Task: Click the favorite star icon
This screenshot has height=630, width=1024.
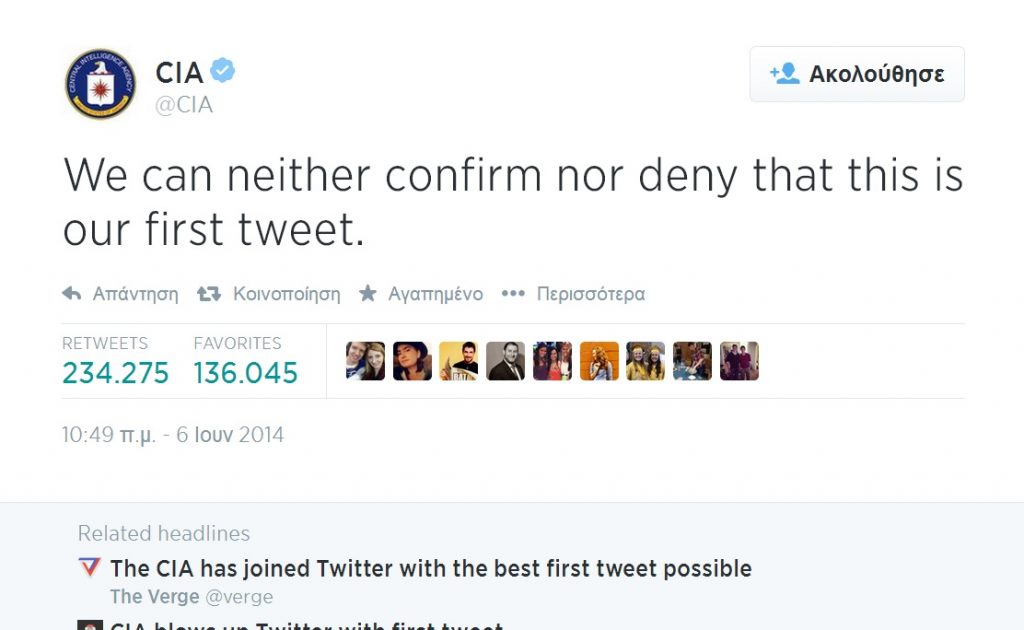Action: [x=368, y=294]
